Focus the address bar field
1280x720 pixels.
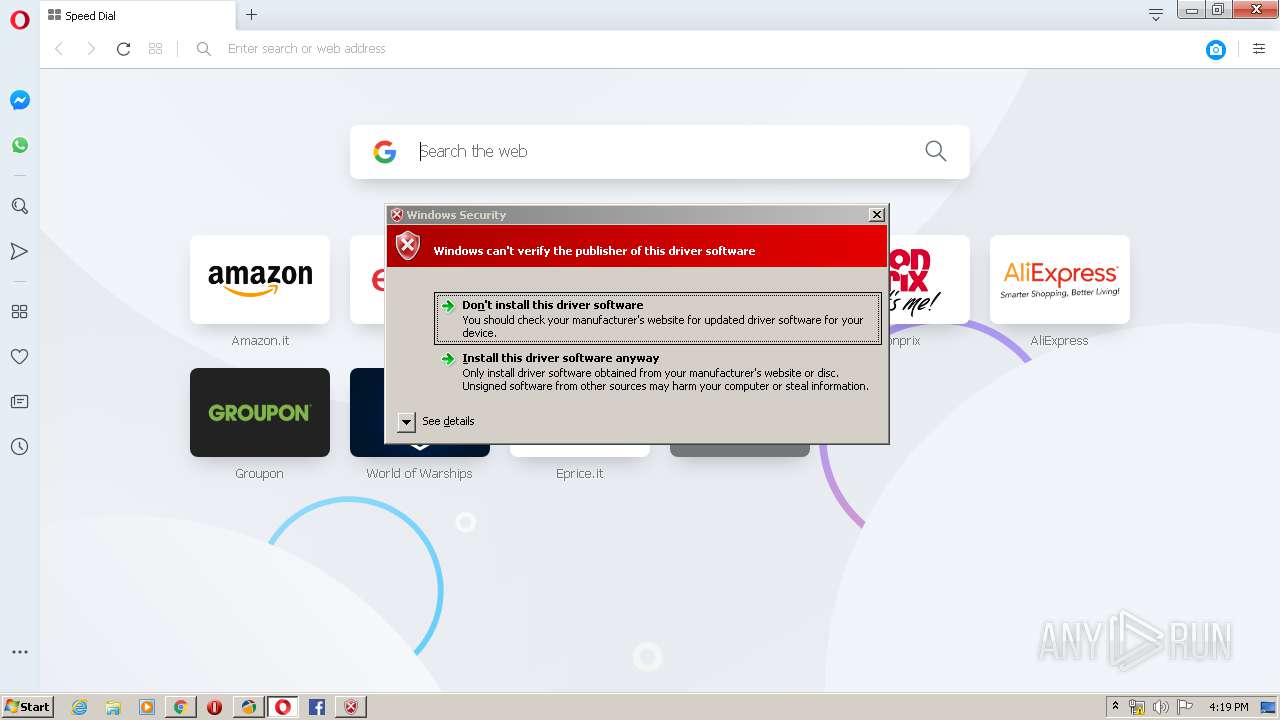click(x=690, y=49)
